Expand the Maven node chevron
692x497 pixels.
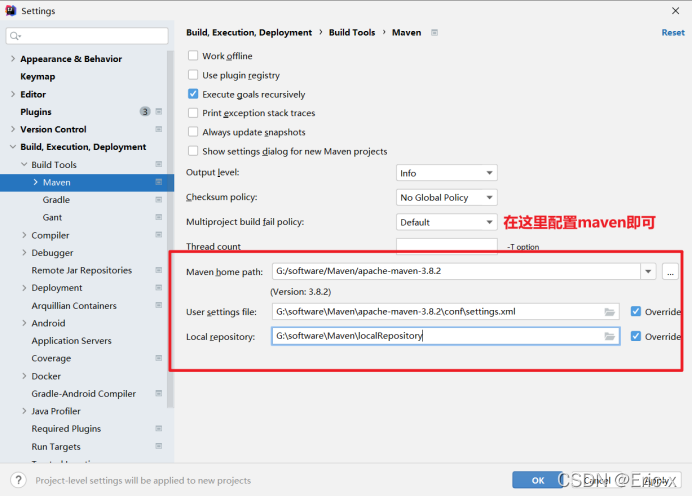tap(35, 182)
